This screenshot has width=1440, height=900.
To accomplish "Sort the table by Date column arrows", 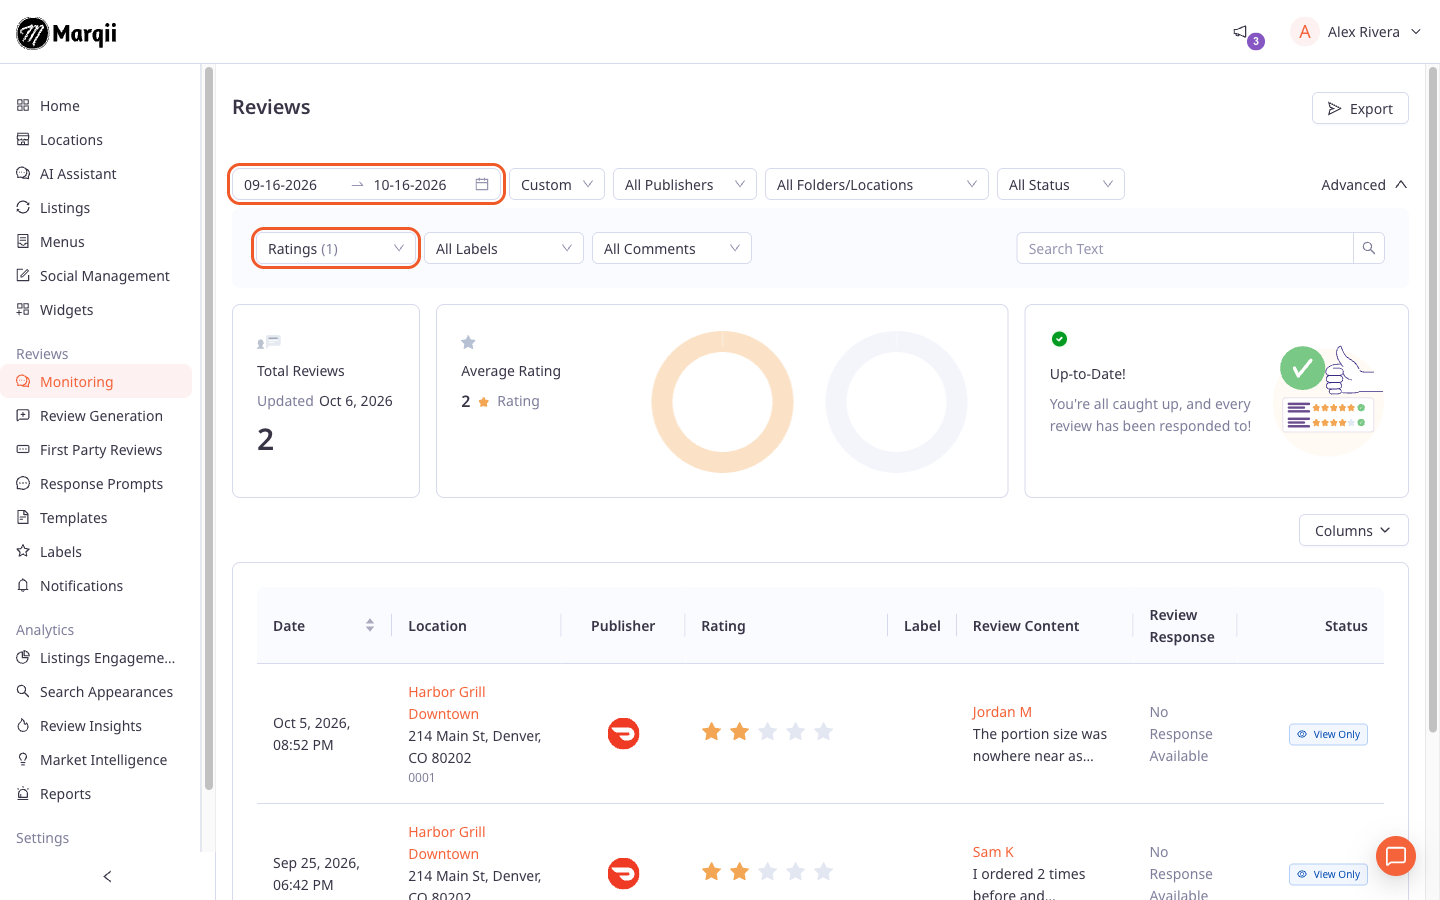I will tap(370, 625).
